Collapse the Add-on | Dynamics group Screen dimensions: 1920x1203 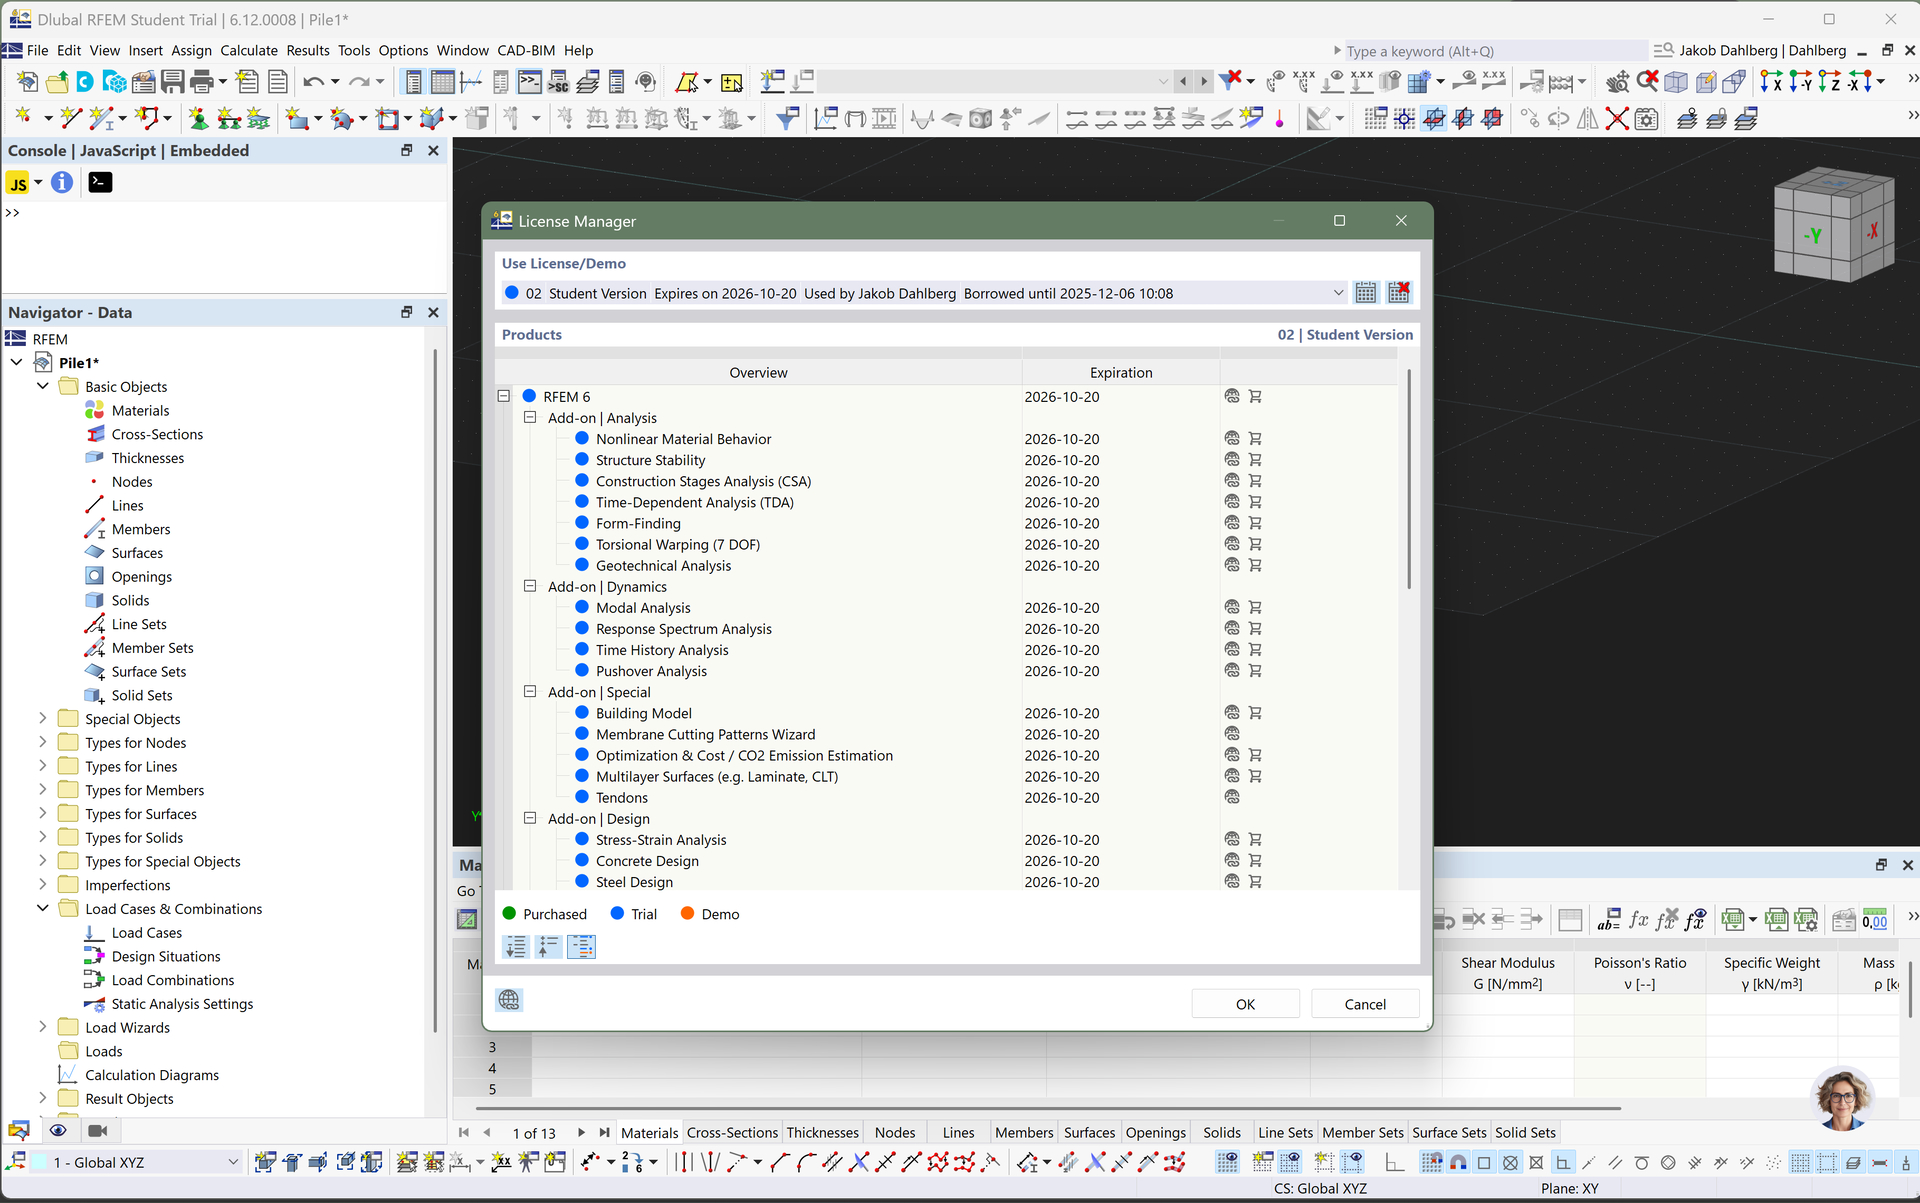coord(530,587)
